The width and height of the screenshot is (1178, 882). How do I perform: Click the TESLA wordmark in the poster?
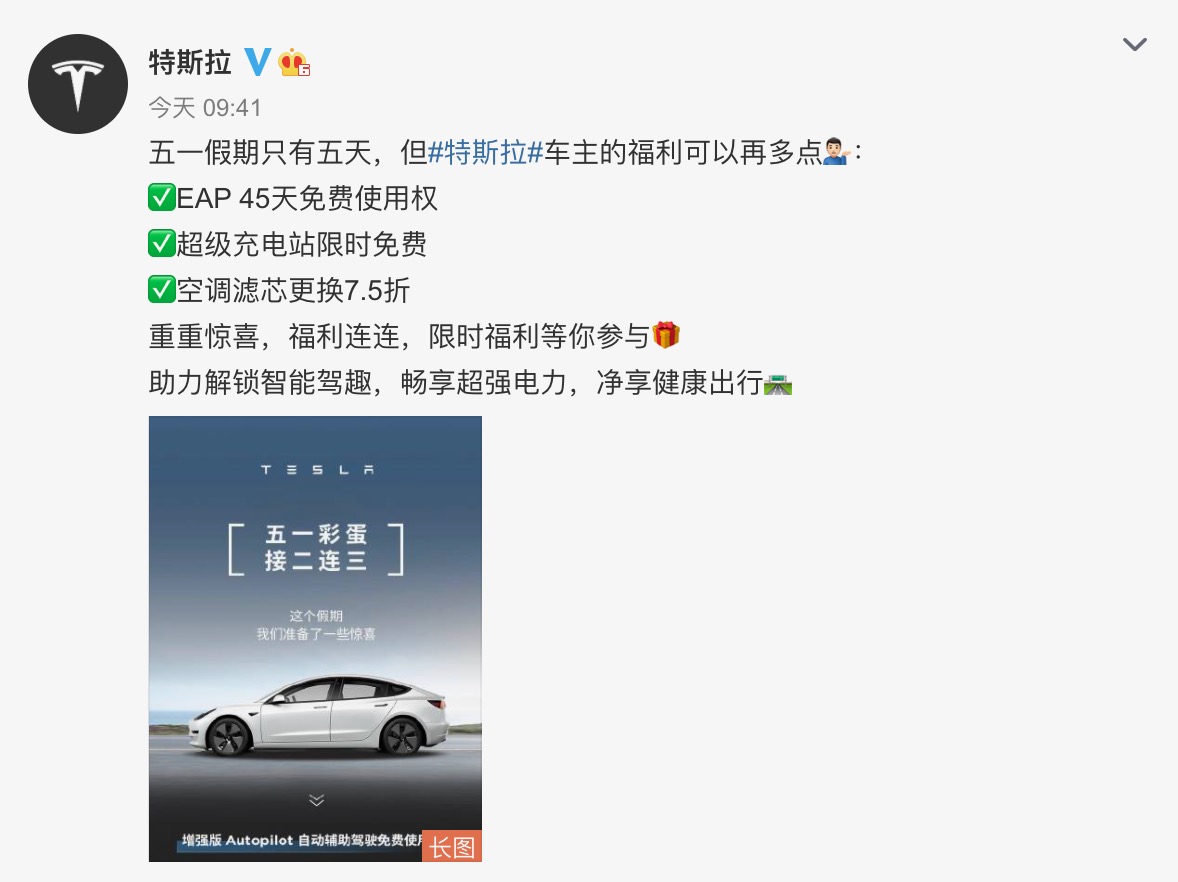[317, 470]
